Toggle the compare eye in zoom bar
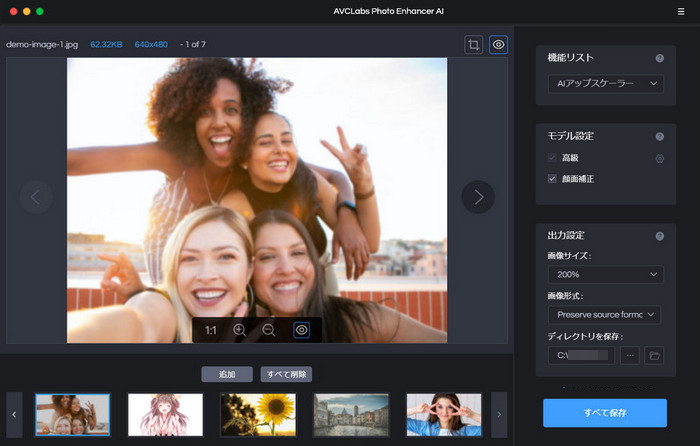700x446 pixels. click(301, 330)
